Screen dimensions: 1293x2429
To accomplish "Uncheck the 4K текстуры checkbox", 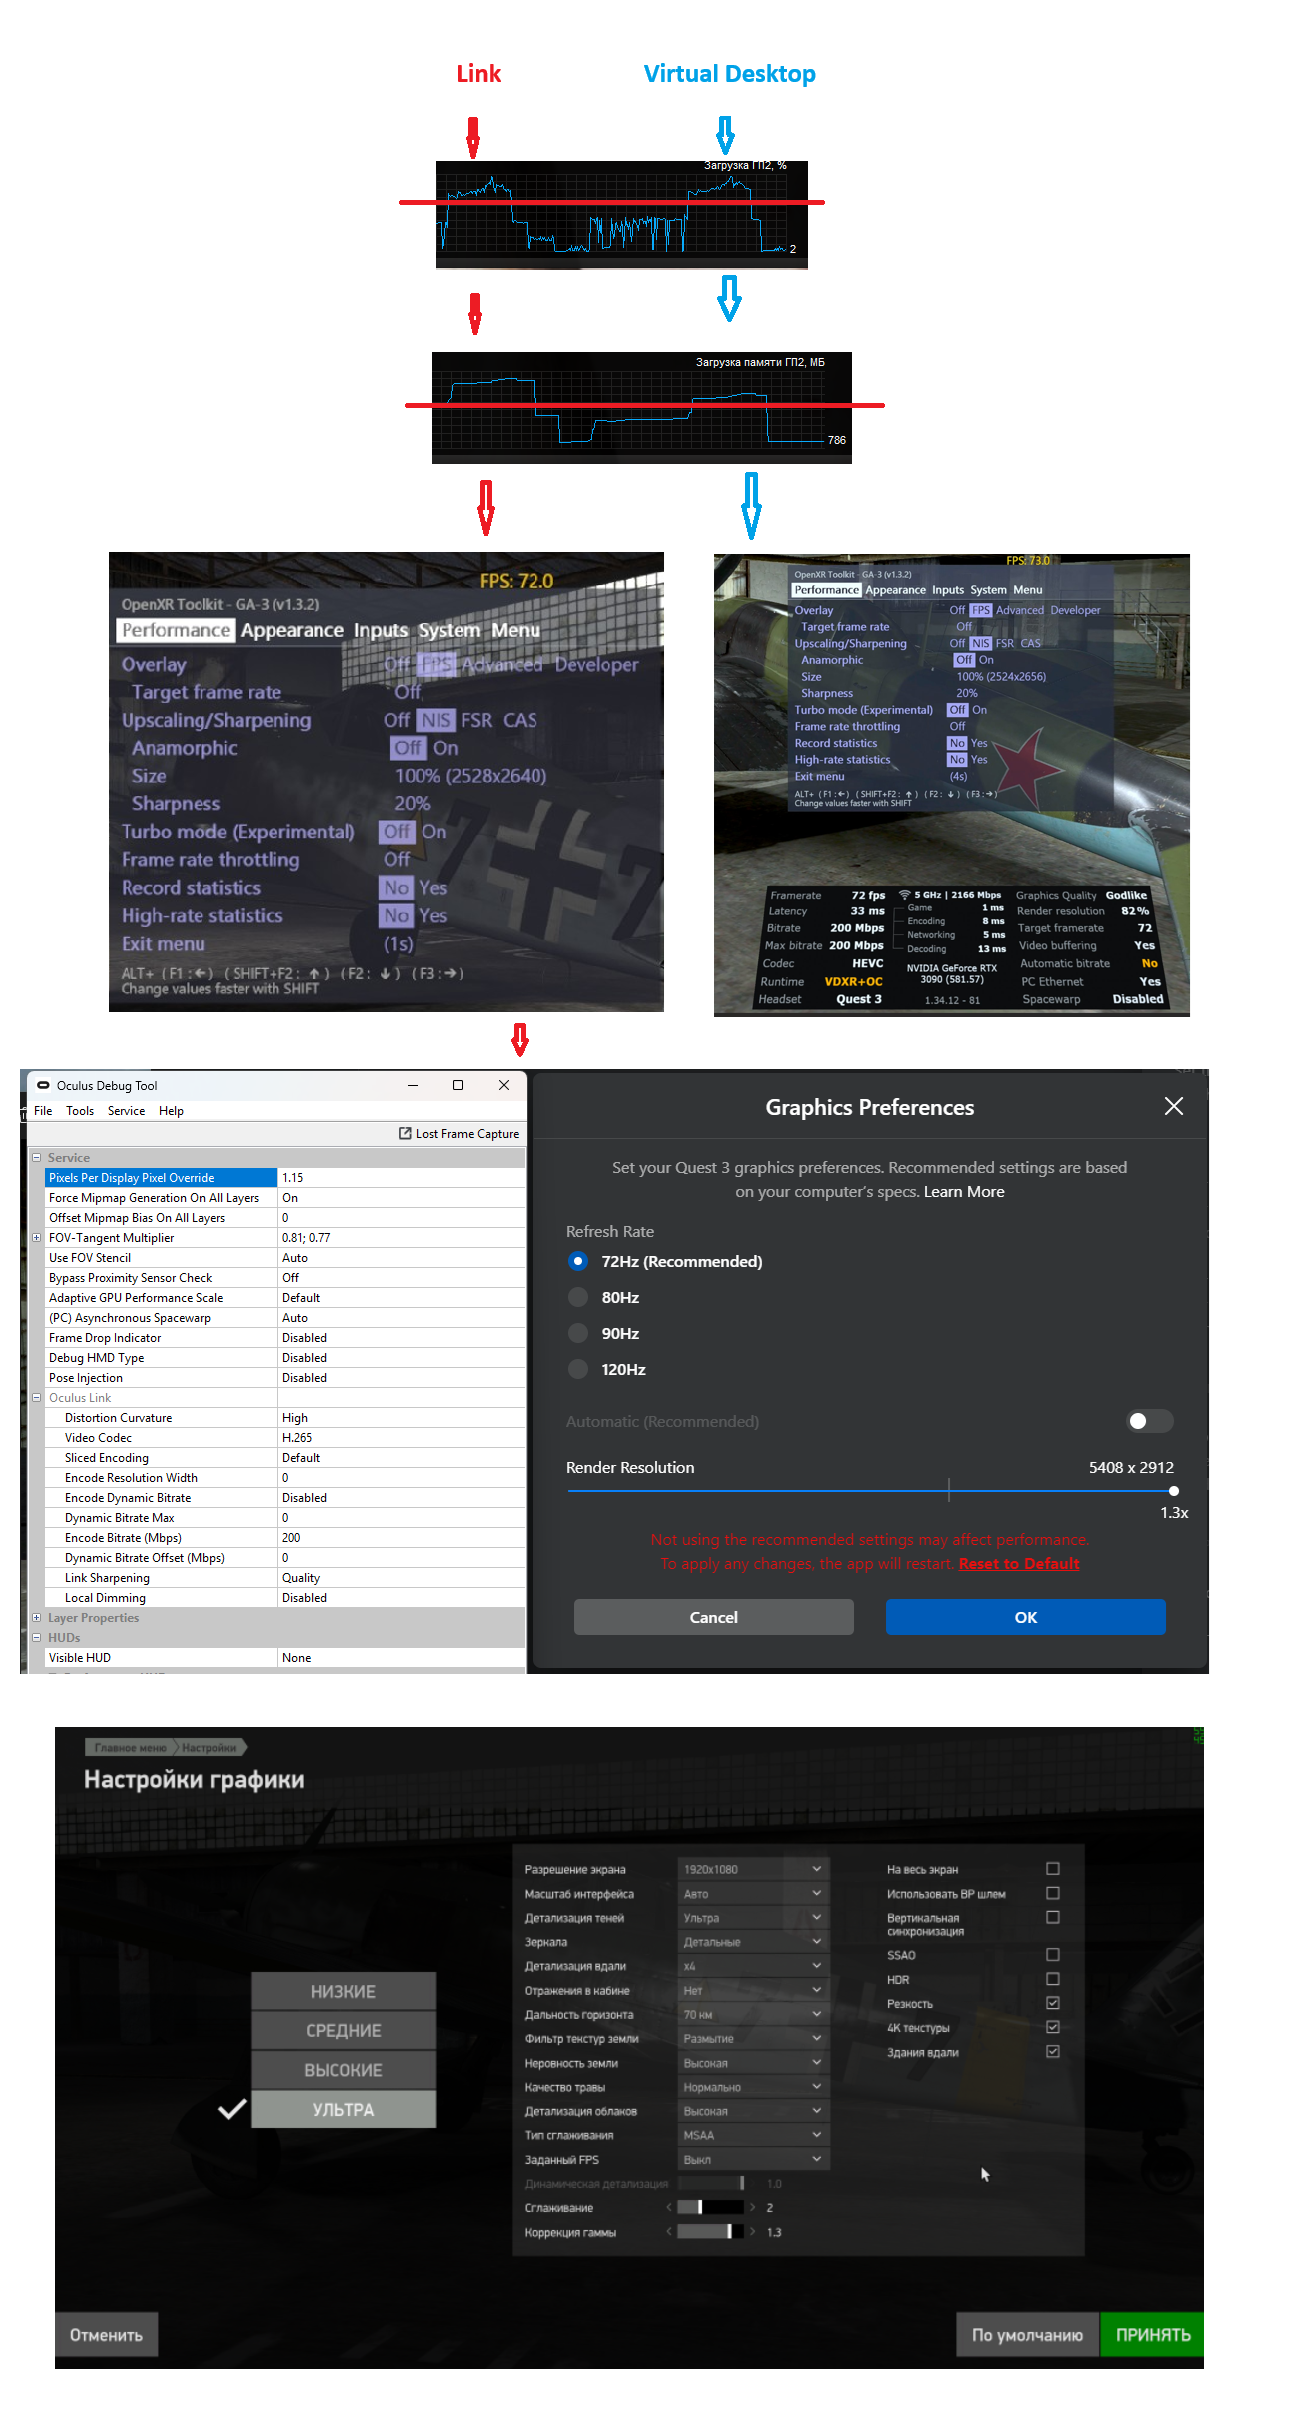I will pyautogui.click(x=1053, y=2027).
